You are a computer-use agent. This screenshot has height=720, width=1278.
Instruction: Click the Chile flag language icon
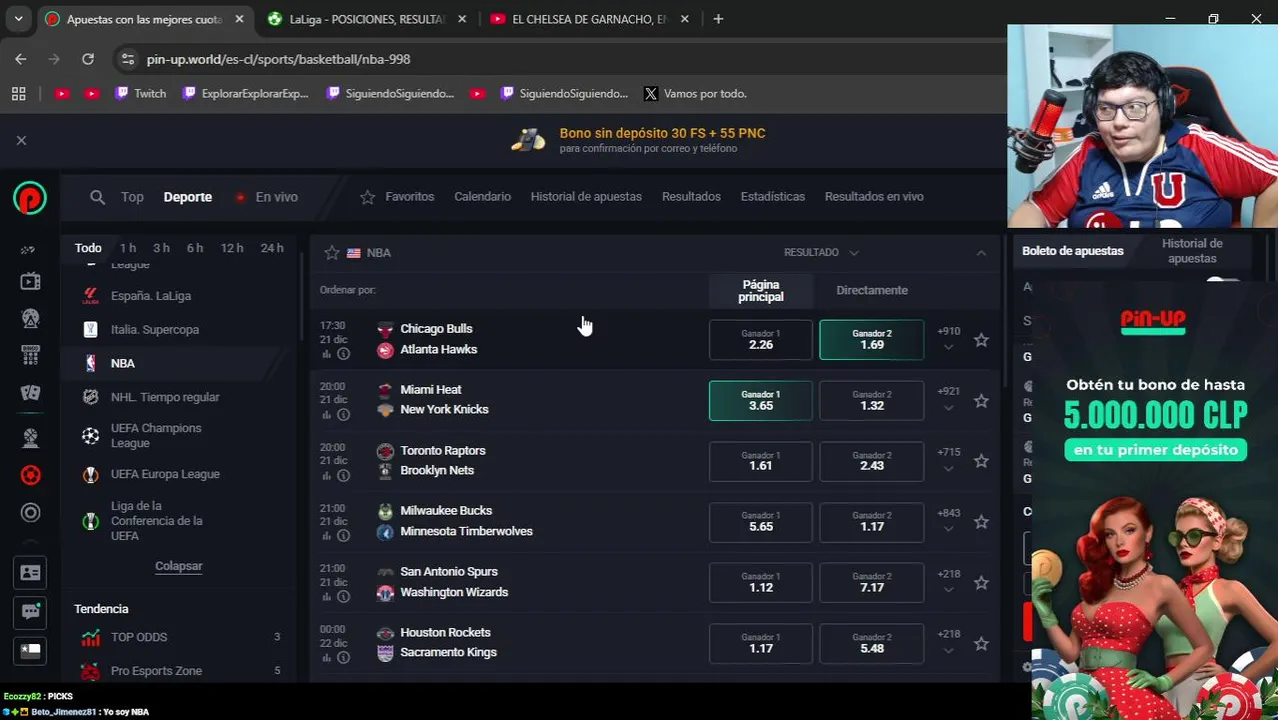[30, 650]
